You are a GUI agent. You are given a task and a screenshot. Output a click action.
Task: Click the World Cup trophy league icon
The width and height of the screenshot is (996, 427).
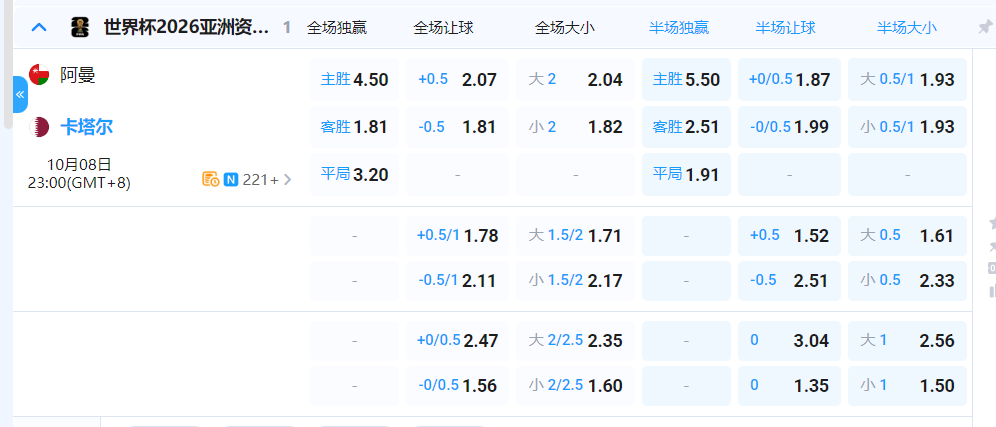click(80, 27)
